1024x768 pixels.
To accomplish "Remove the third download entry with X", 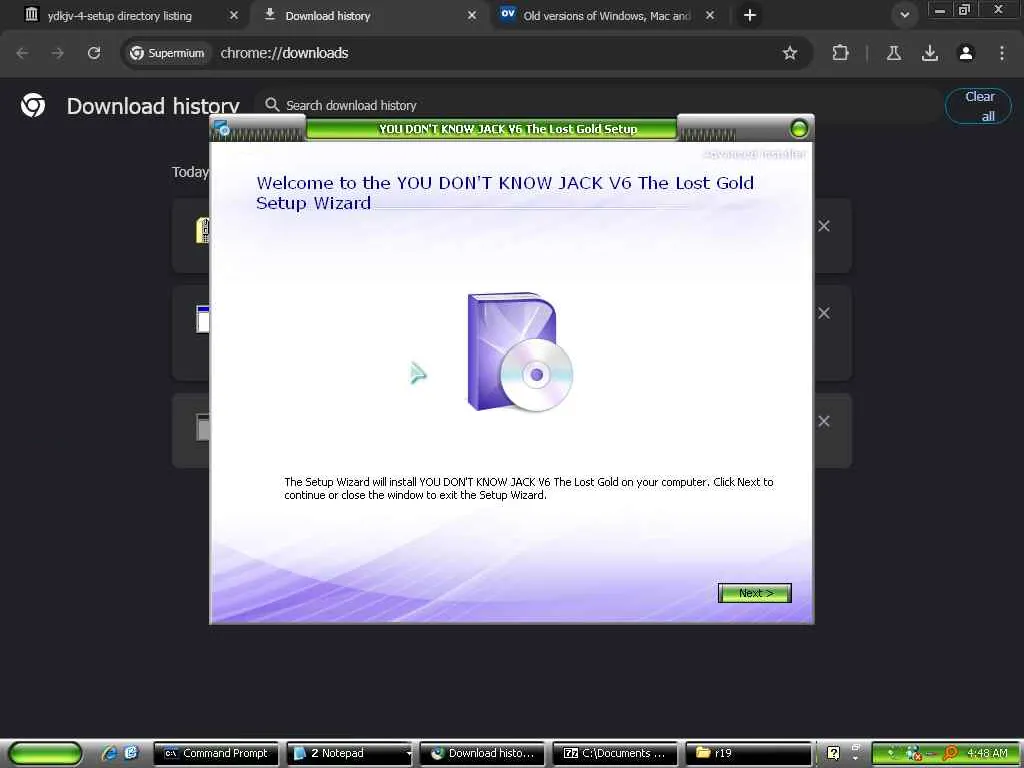I will (824, 422).
